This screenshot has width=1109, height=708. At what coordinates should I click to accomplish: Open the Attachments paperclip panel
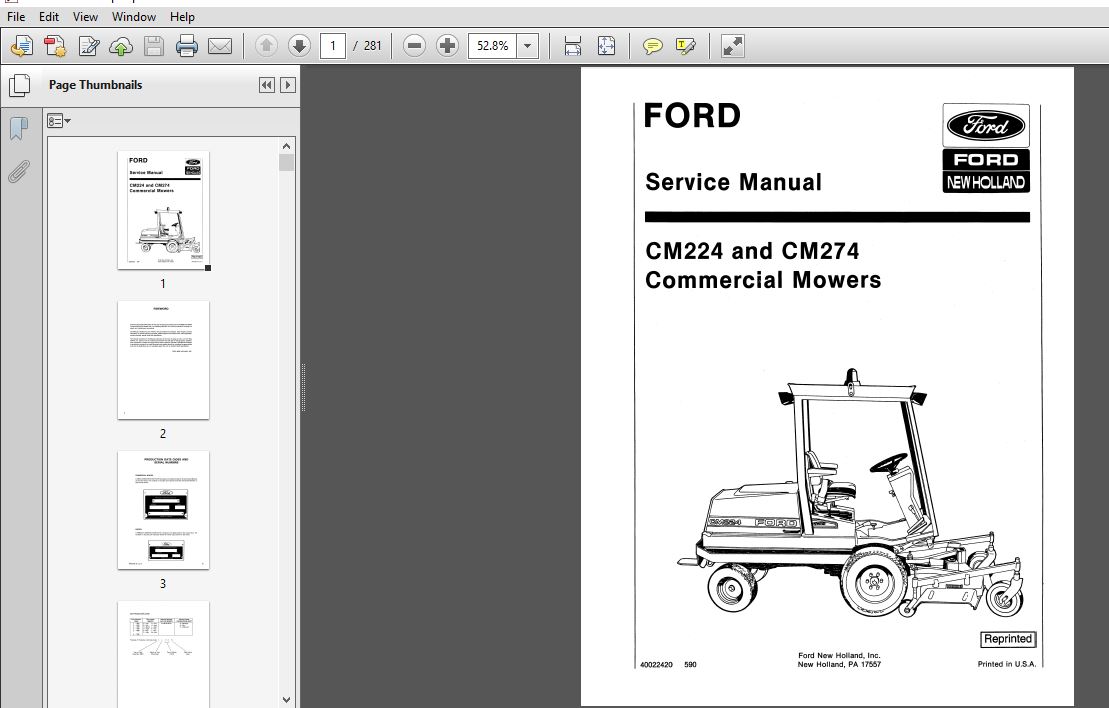(x=19, y=171)
